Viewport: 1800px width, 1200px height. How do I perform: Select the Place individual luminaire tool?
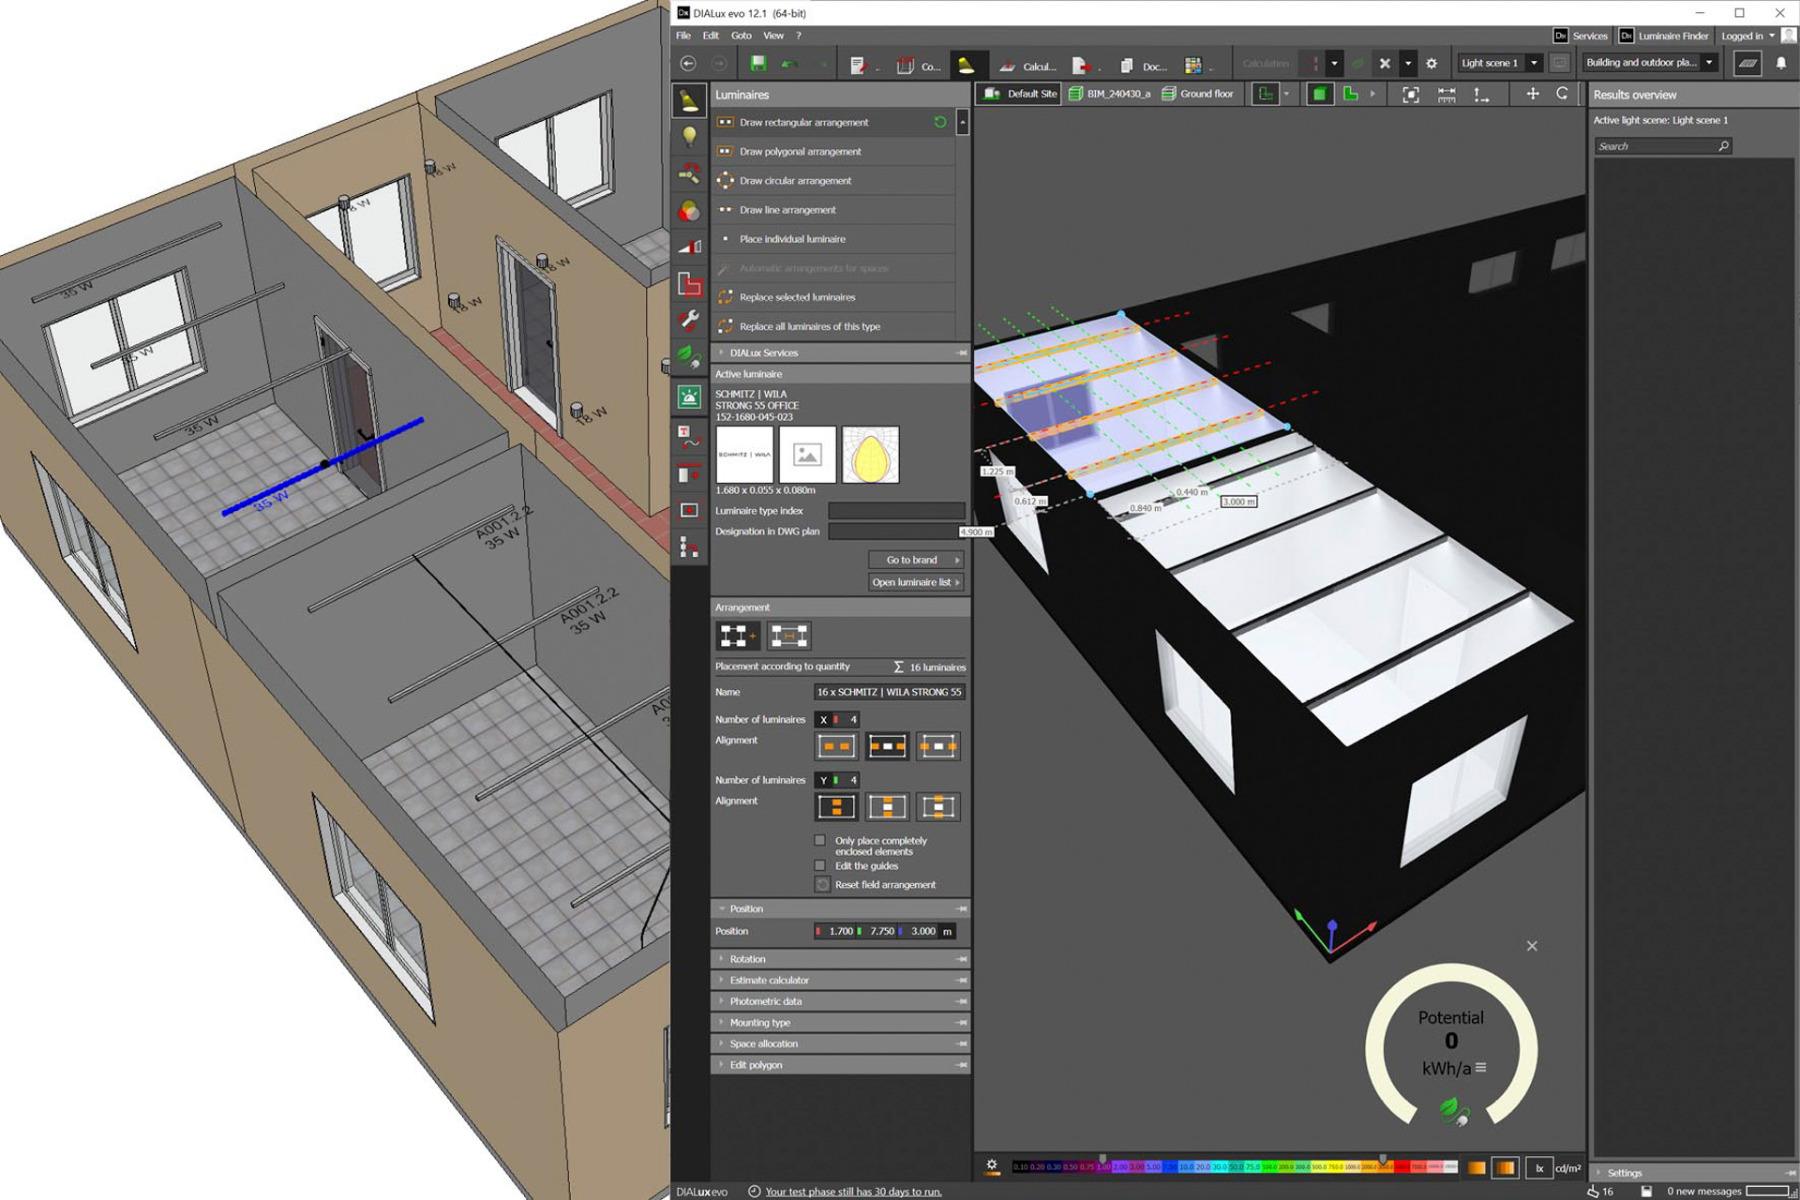tap(793, 239)
